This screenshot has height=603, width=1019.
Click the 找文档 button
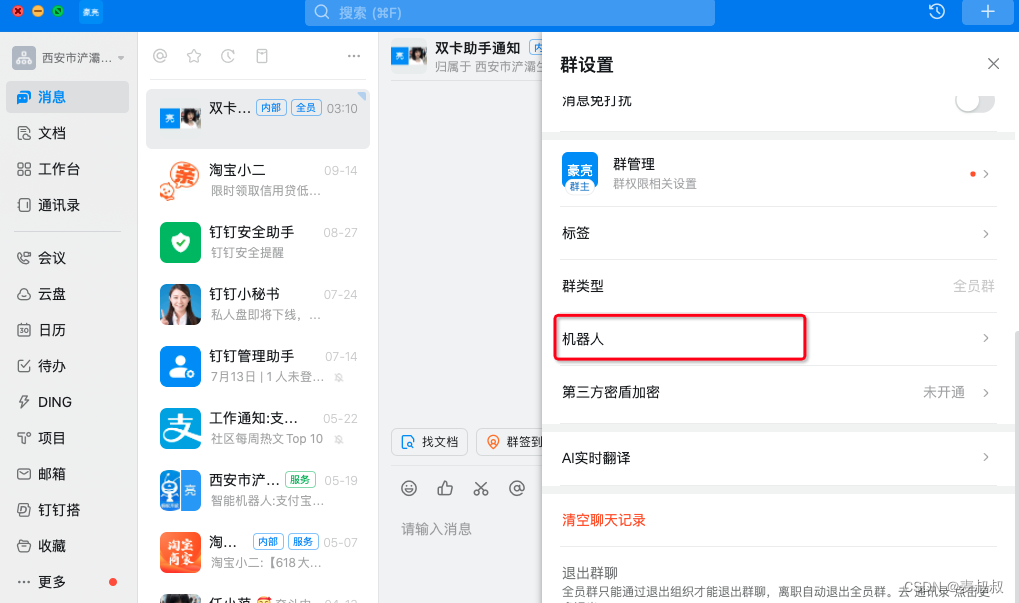click(430, 442)
